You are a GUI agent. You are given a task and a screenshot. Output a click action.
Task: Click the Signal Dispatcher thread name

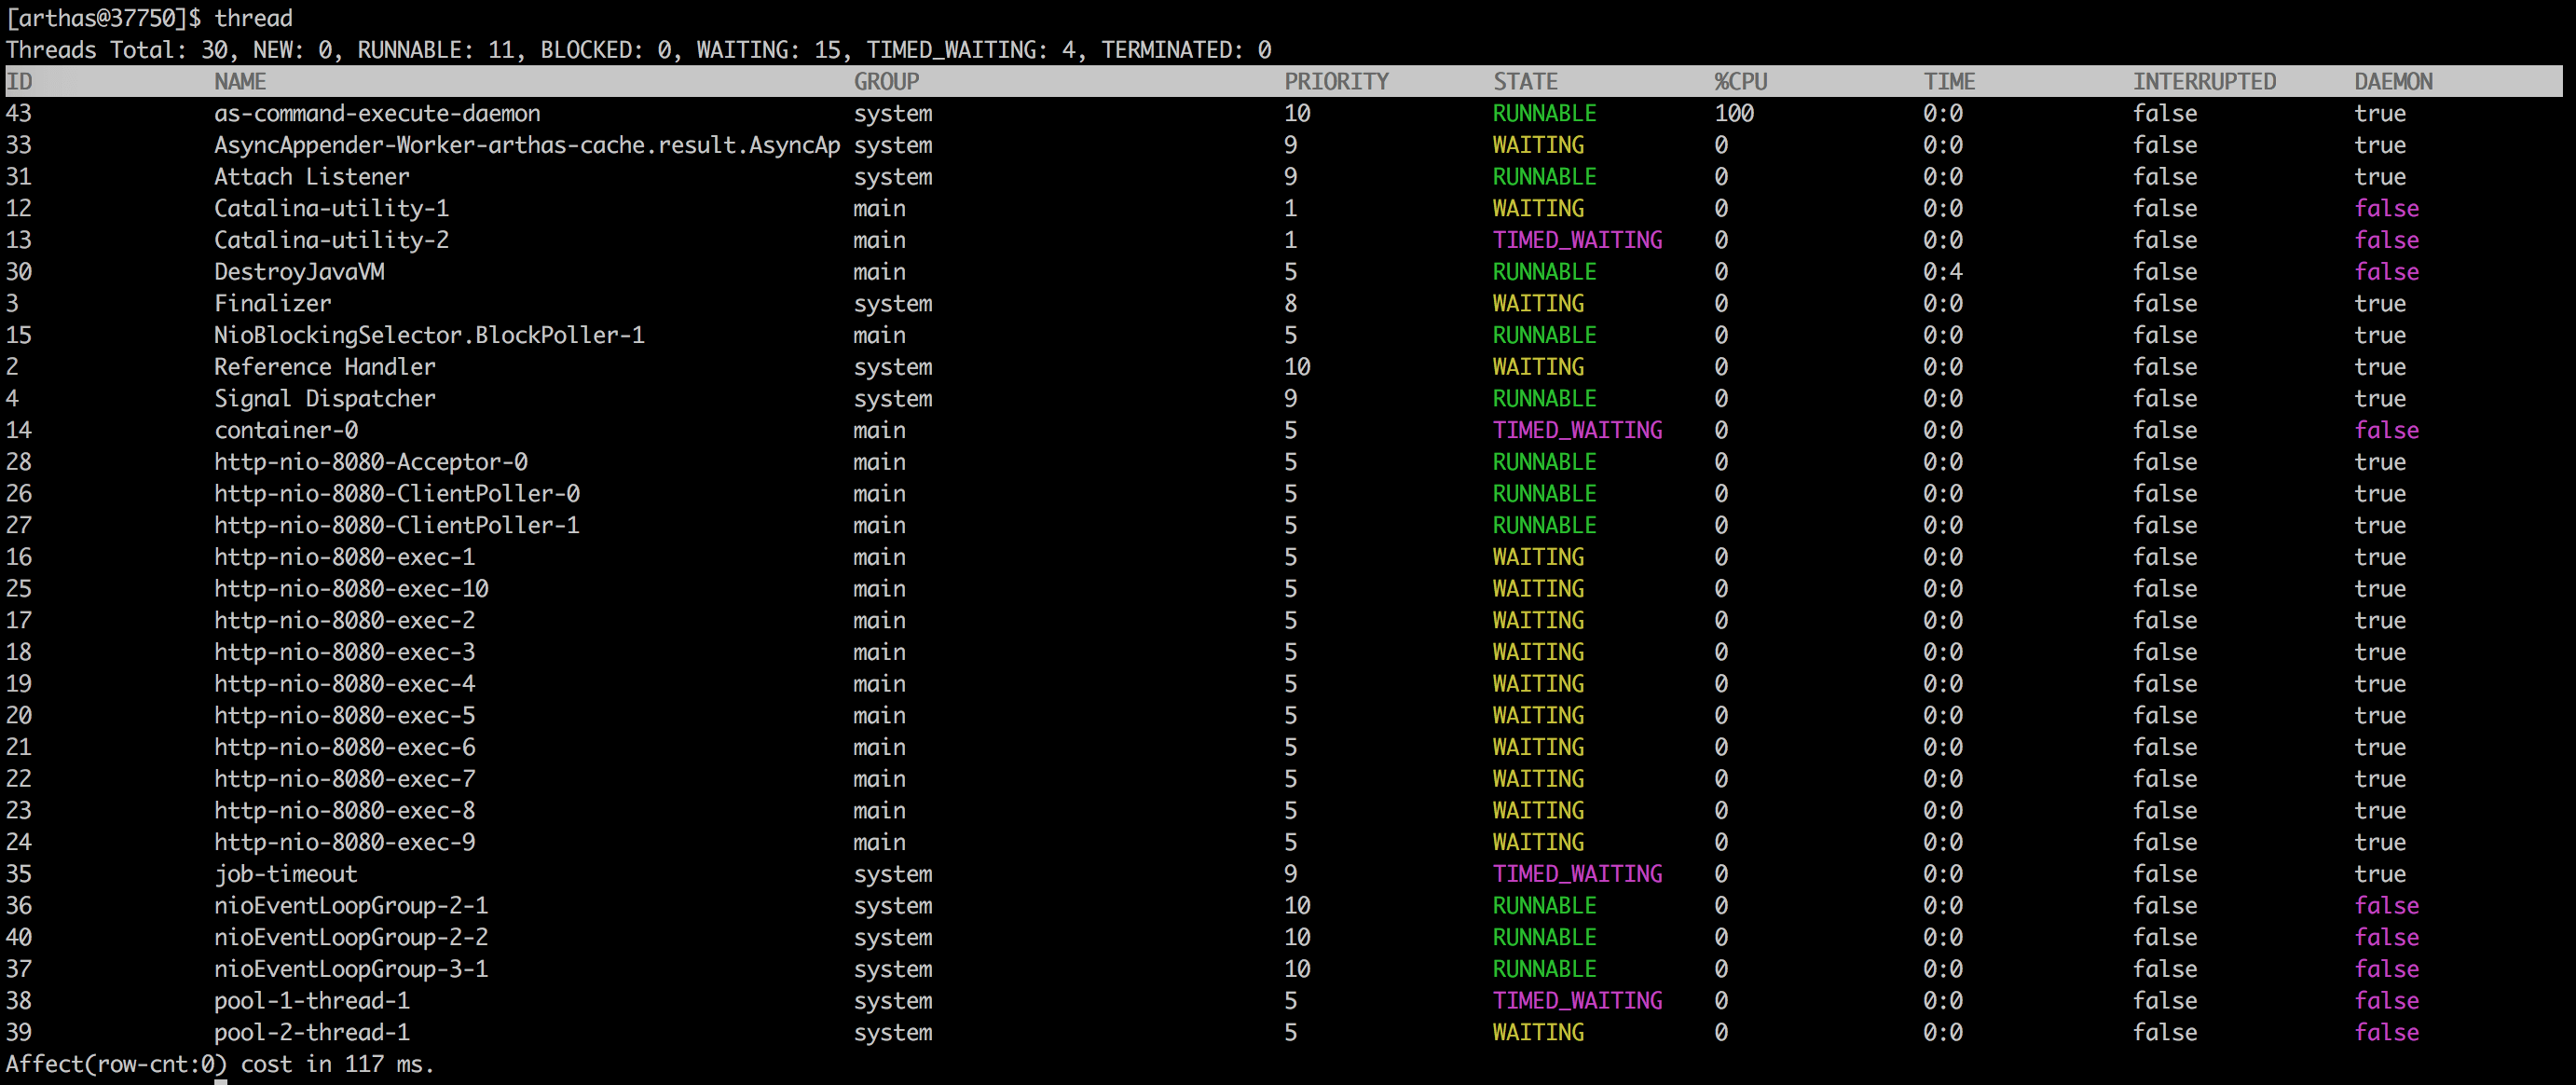pos(325,398)
